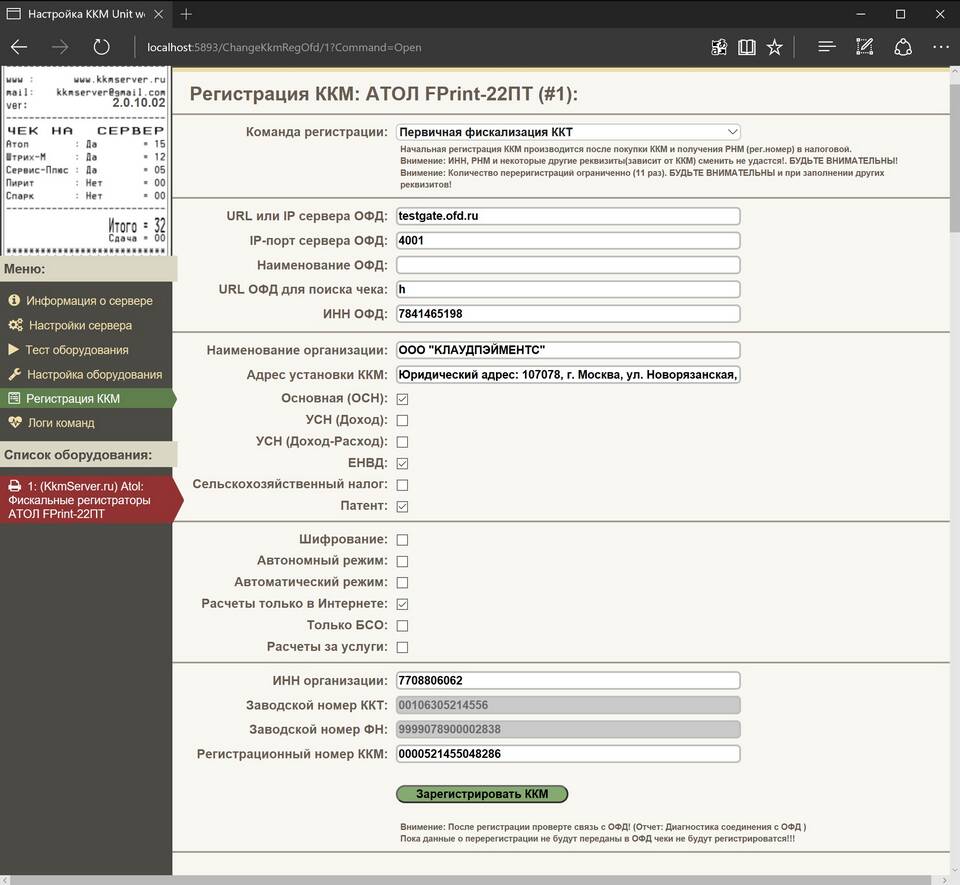Go to Настройка оборудования menu item
Viewport: 960px width, 885px height.
pyautogui.click(x=94, y=374)
